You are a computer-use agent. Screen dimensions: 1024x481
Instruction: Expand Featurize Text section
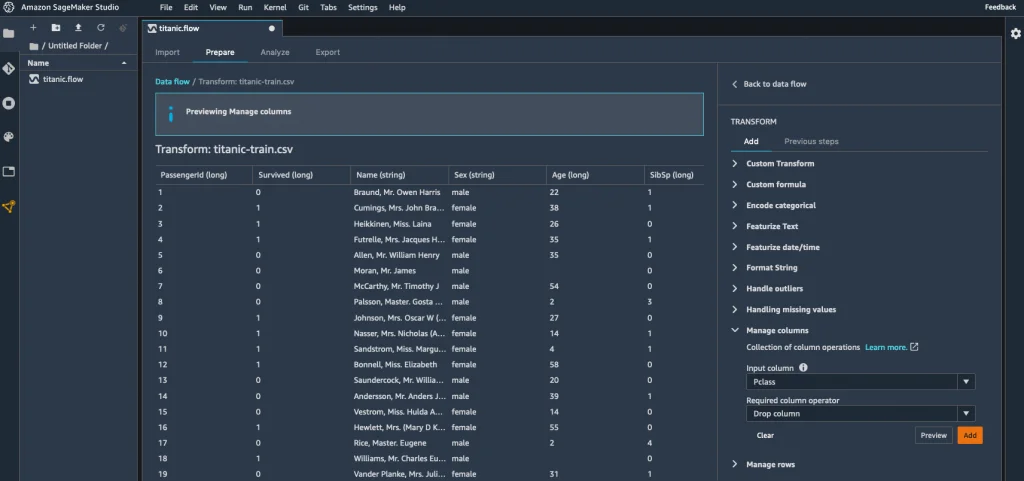[x=772, y=226]
